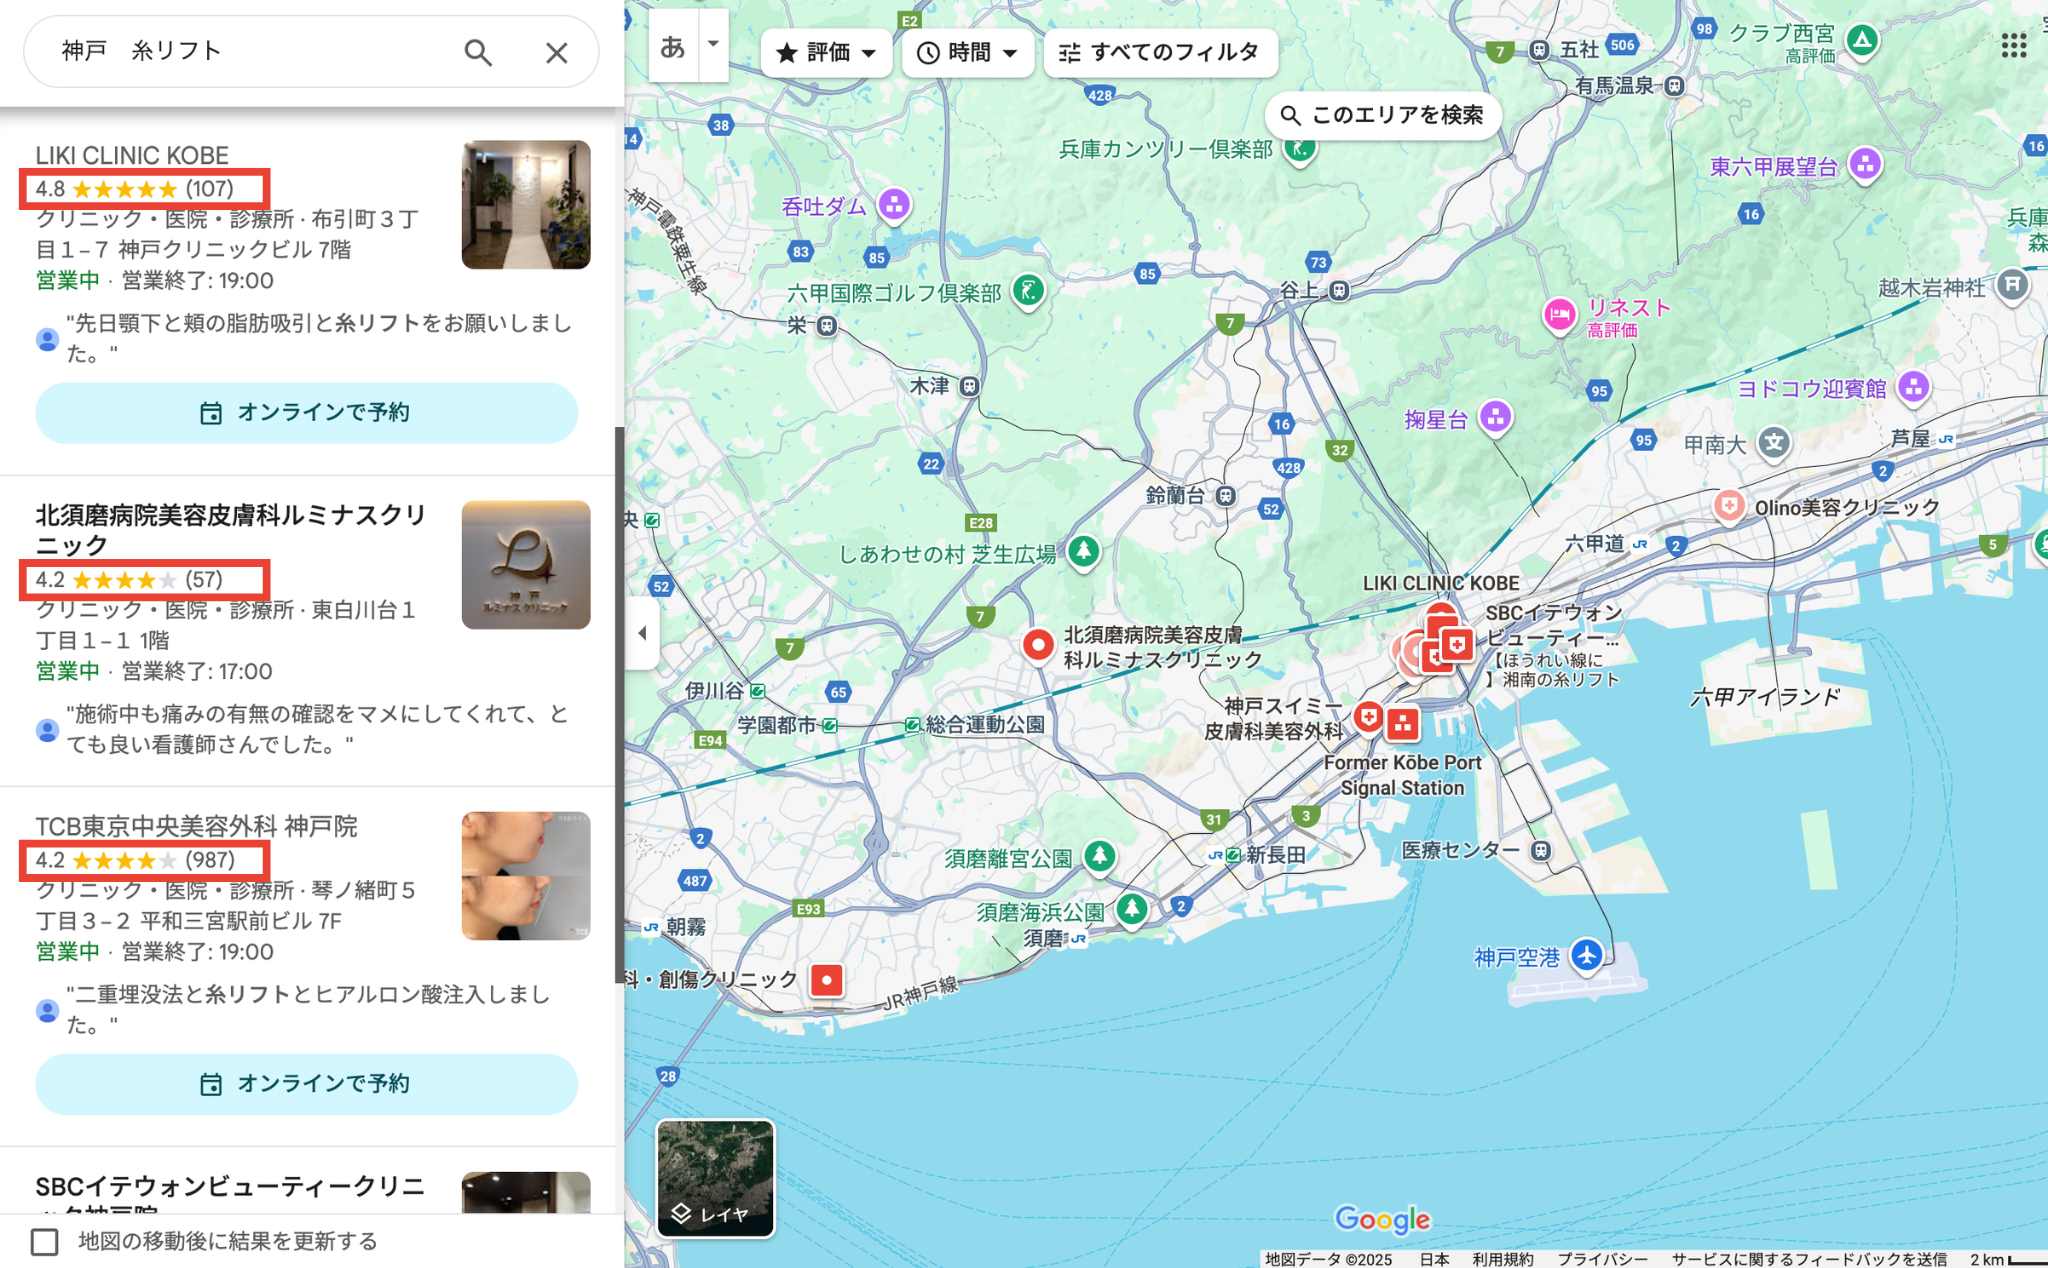Click TCB clinic face photo thumbnail
The height and width of the screenshot is (1268, 2048).
[x=526, y=876]
